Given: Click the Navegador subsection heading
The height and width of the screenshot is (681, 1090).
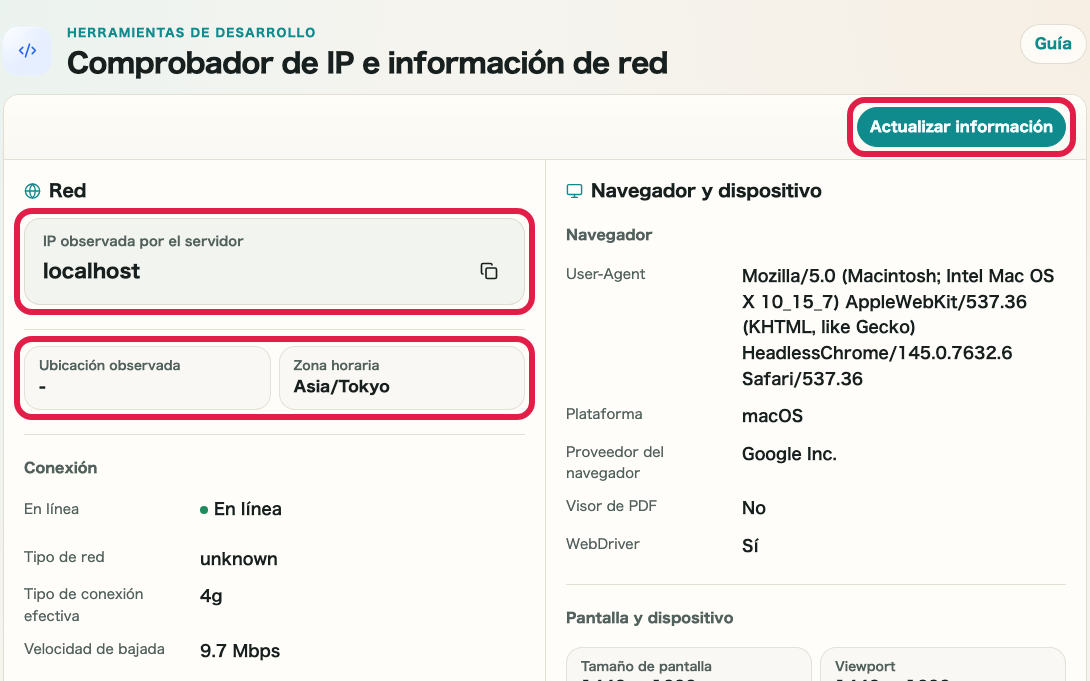Looking at the screenshot, I should (x=609, y=235).
